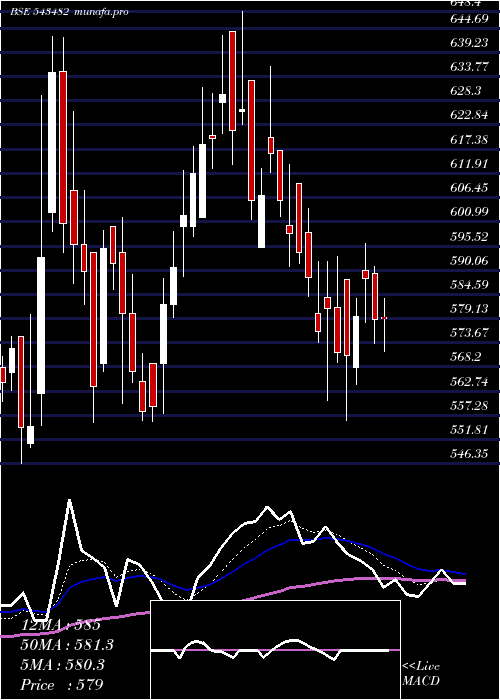Select the 617.38 price axis label
The image size is (500, 700).
pos(469,140)
